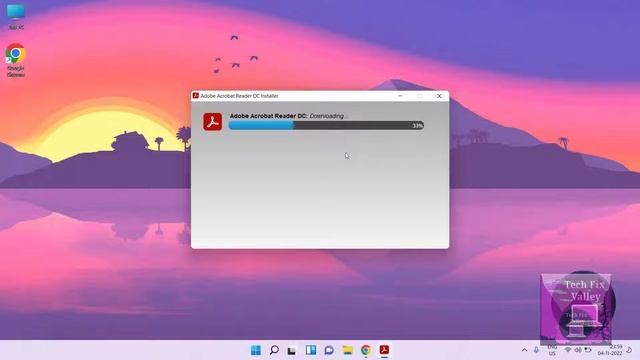Open the This PC desktop icon

pos(16,16)
